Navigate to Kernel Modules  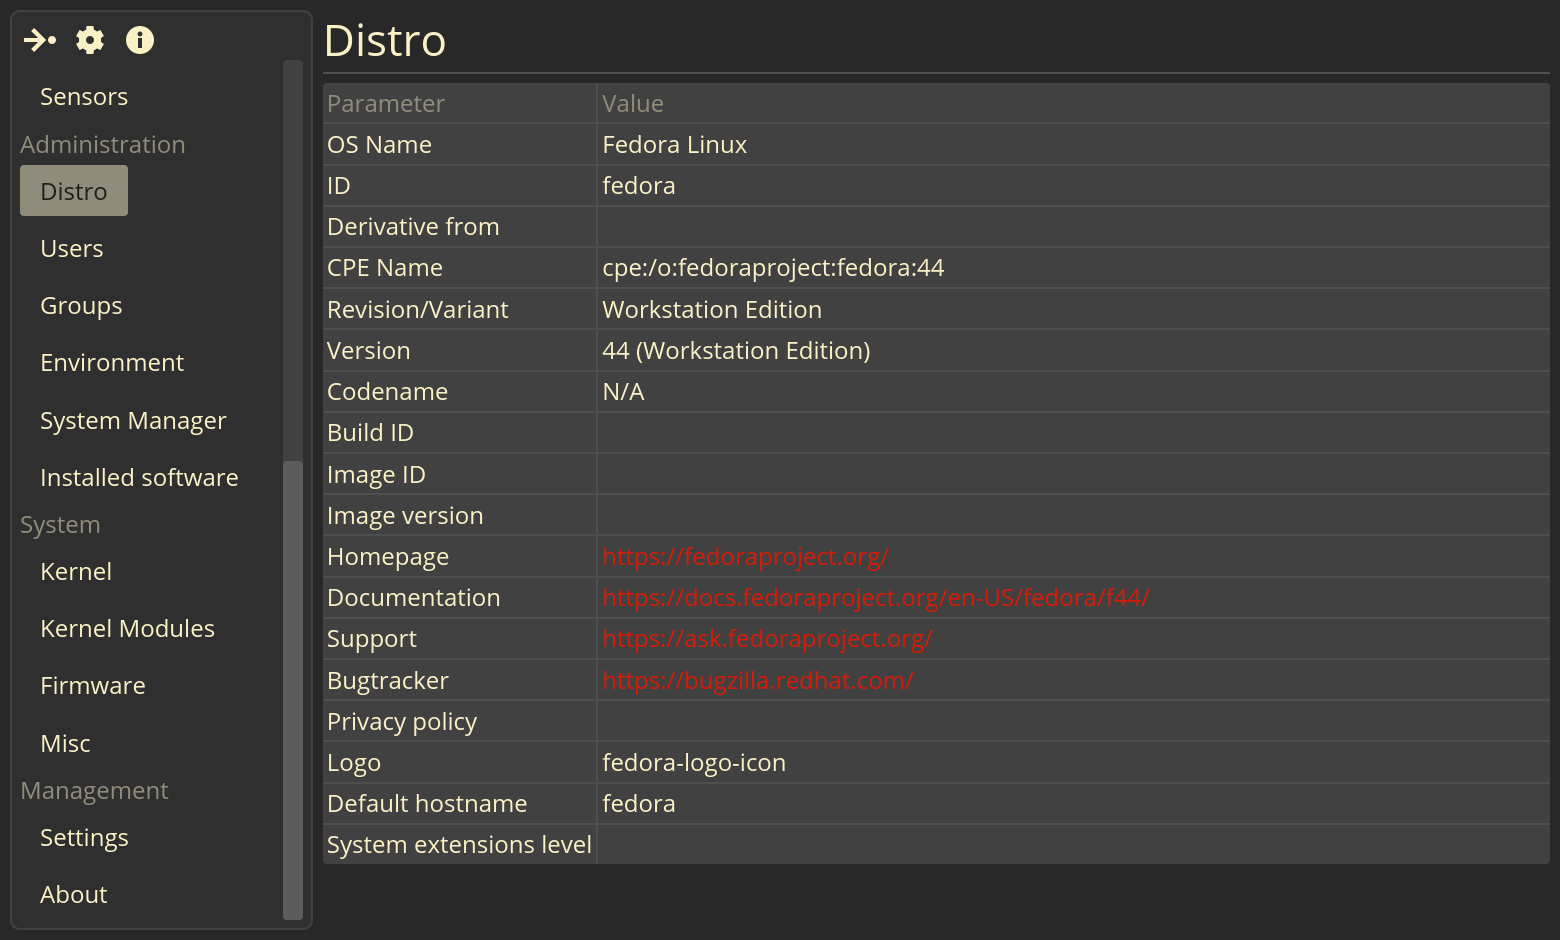(127, 629)
